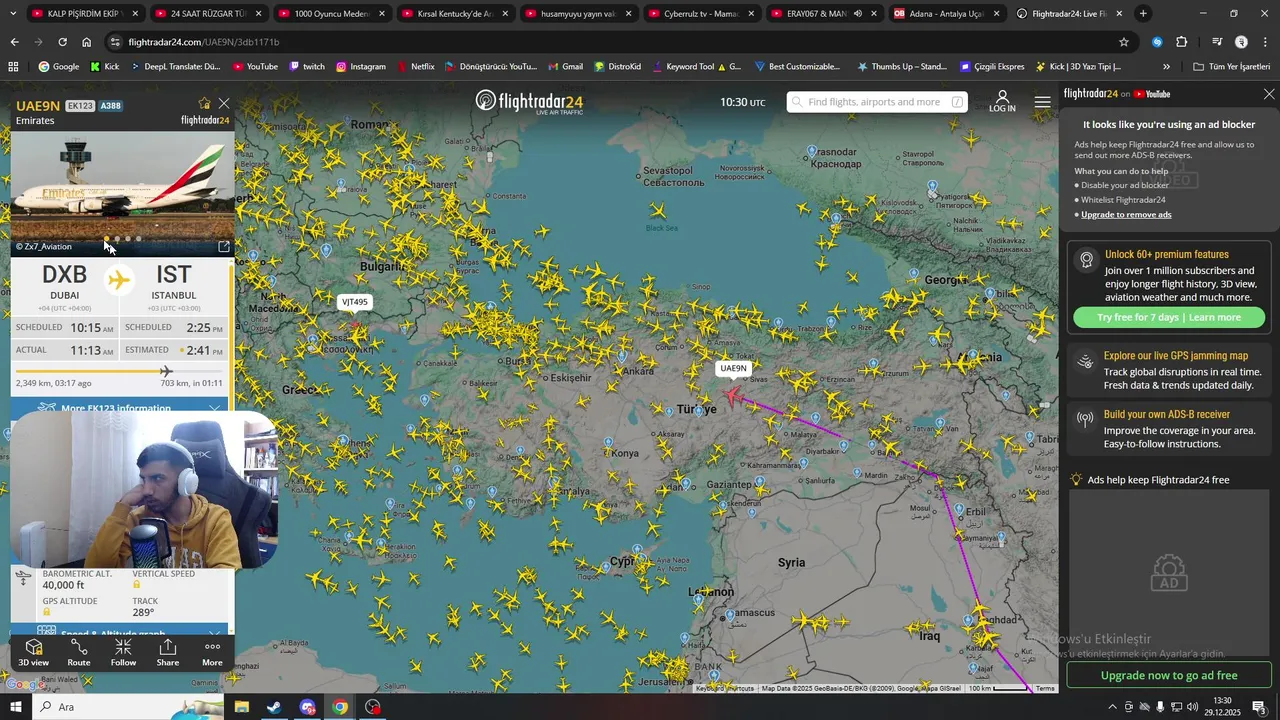Click Upgrade to remove ads link
The height and width of the screenshot is (720, 1280).
tap(1126, 214)
